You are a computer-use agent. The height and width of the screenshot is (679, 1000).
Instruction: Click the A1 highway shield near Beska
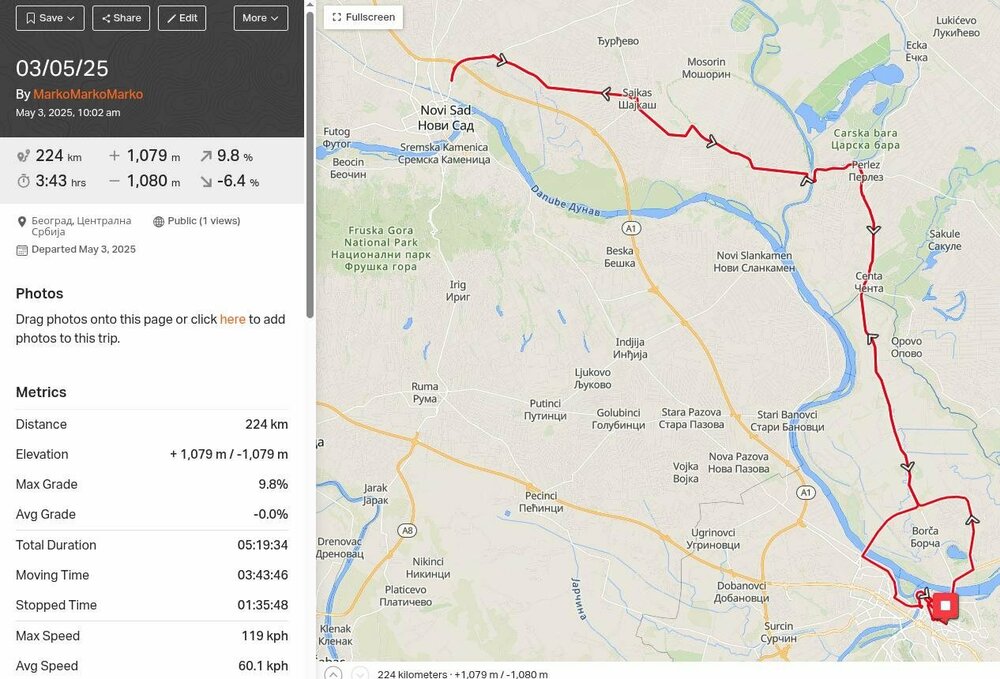[631, 228]
